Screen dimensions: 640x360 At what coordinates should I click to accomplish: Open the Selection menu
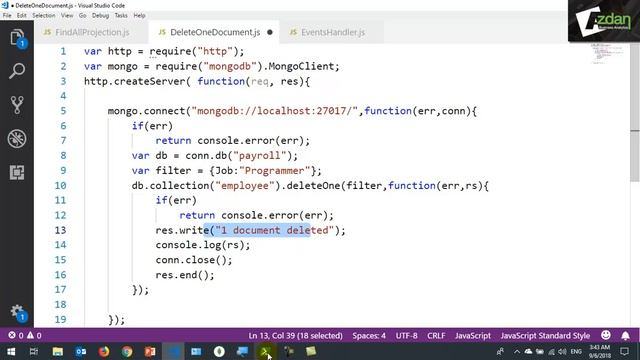click(x=44, y=16)
